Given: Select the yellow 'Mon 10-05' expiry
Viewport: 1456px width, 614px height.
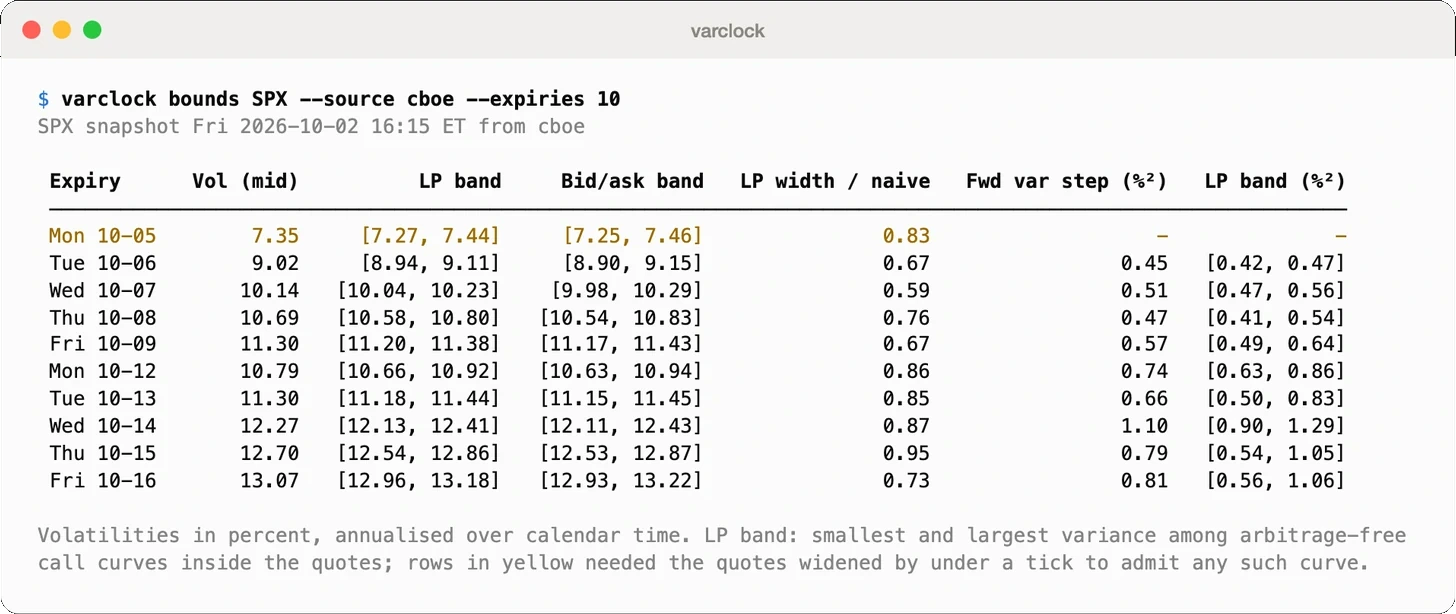Looking at the screenshot, I should [x=103, y=236].
